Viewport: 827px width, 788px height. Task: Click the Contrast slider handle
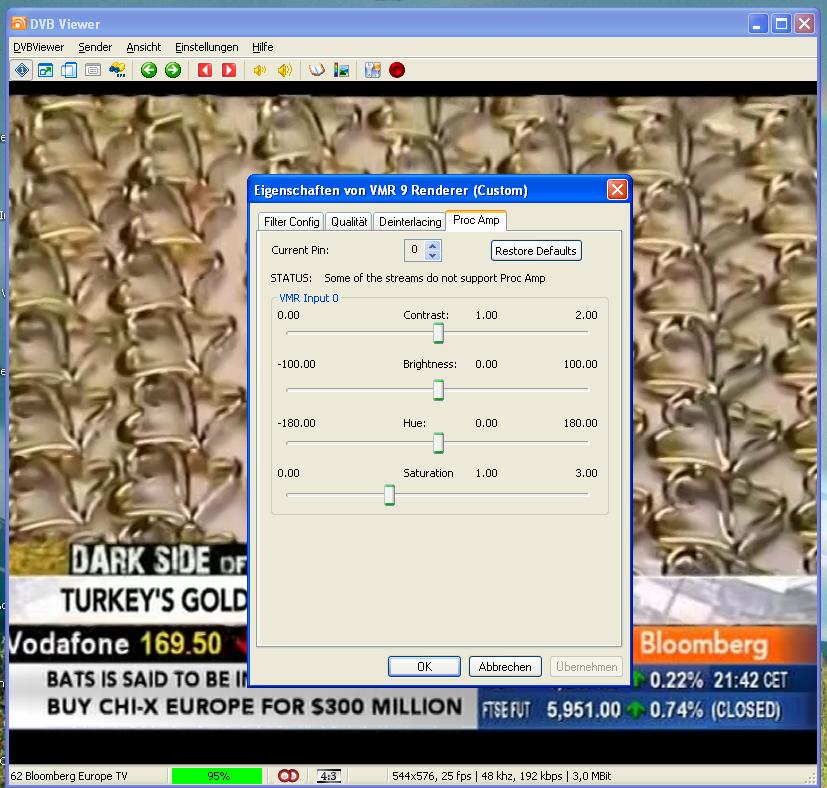pos(438,333)
